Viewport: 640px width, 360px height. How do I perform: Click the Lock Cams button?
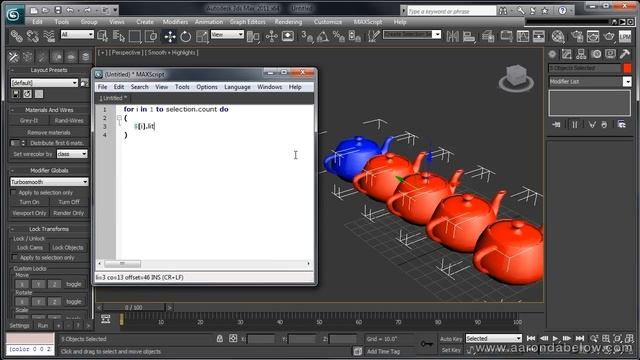click(x=30, y=248)
